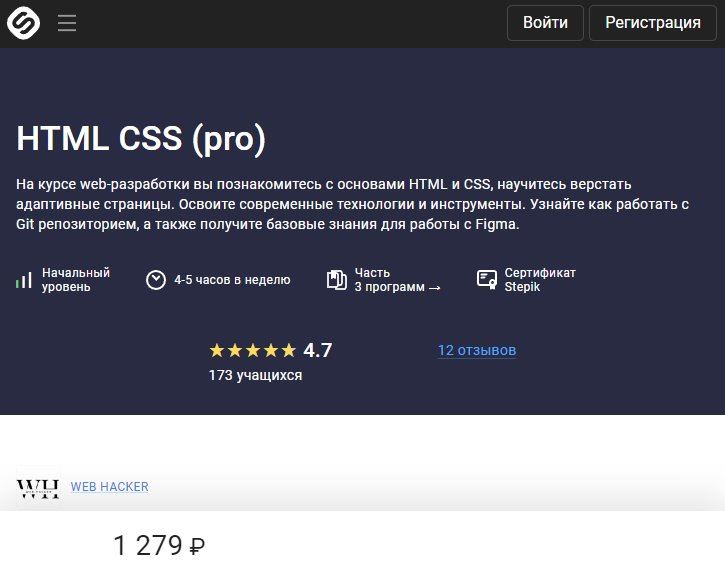Click the clock icon for weekly hours
The height and width of the screenshot is (575, 725).
tap(155, 280)
